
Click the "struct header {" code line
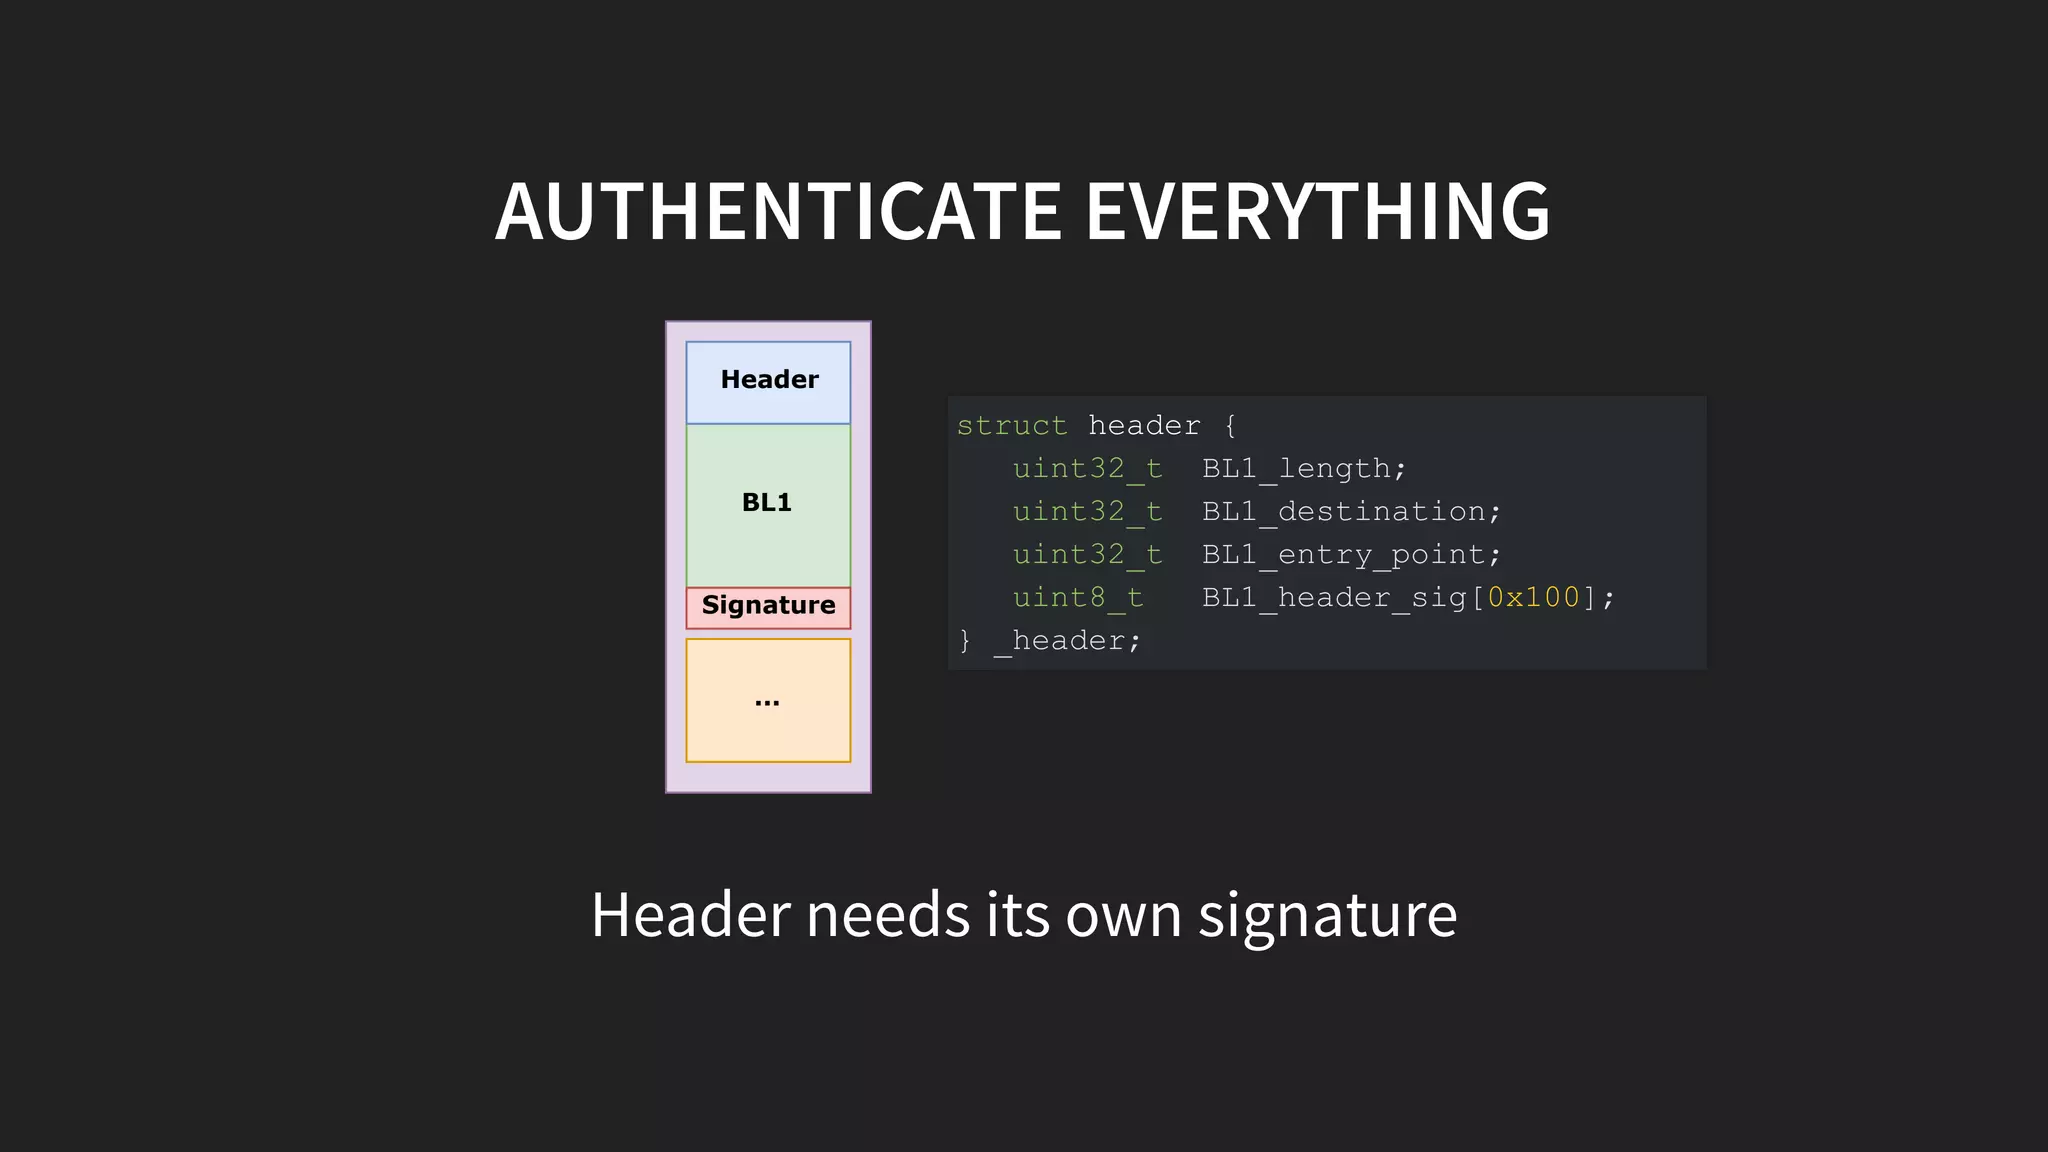[x=1097, y=426]
